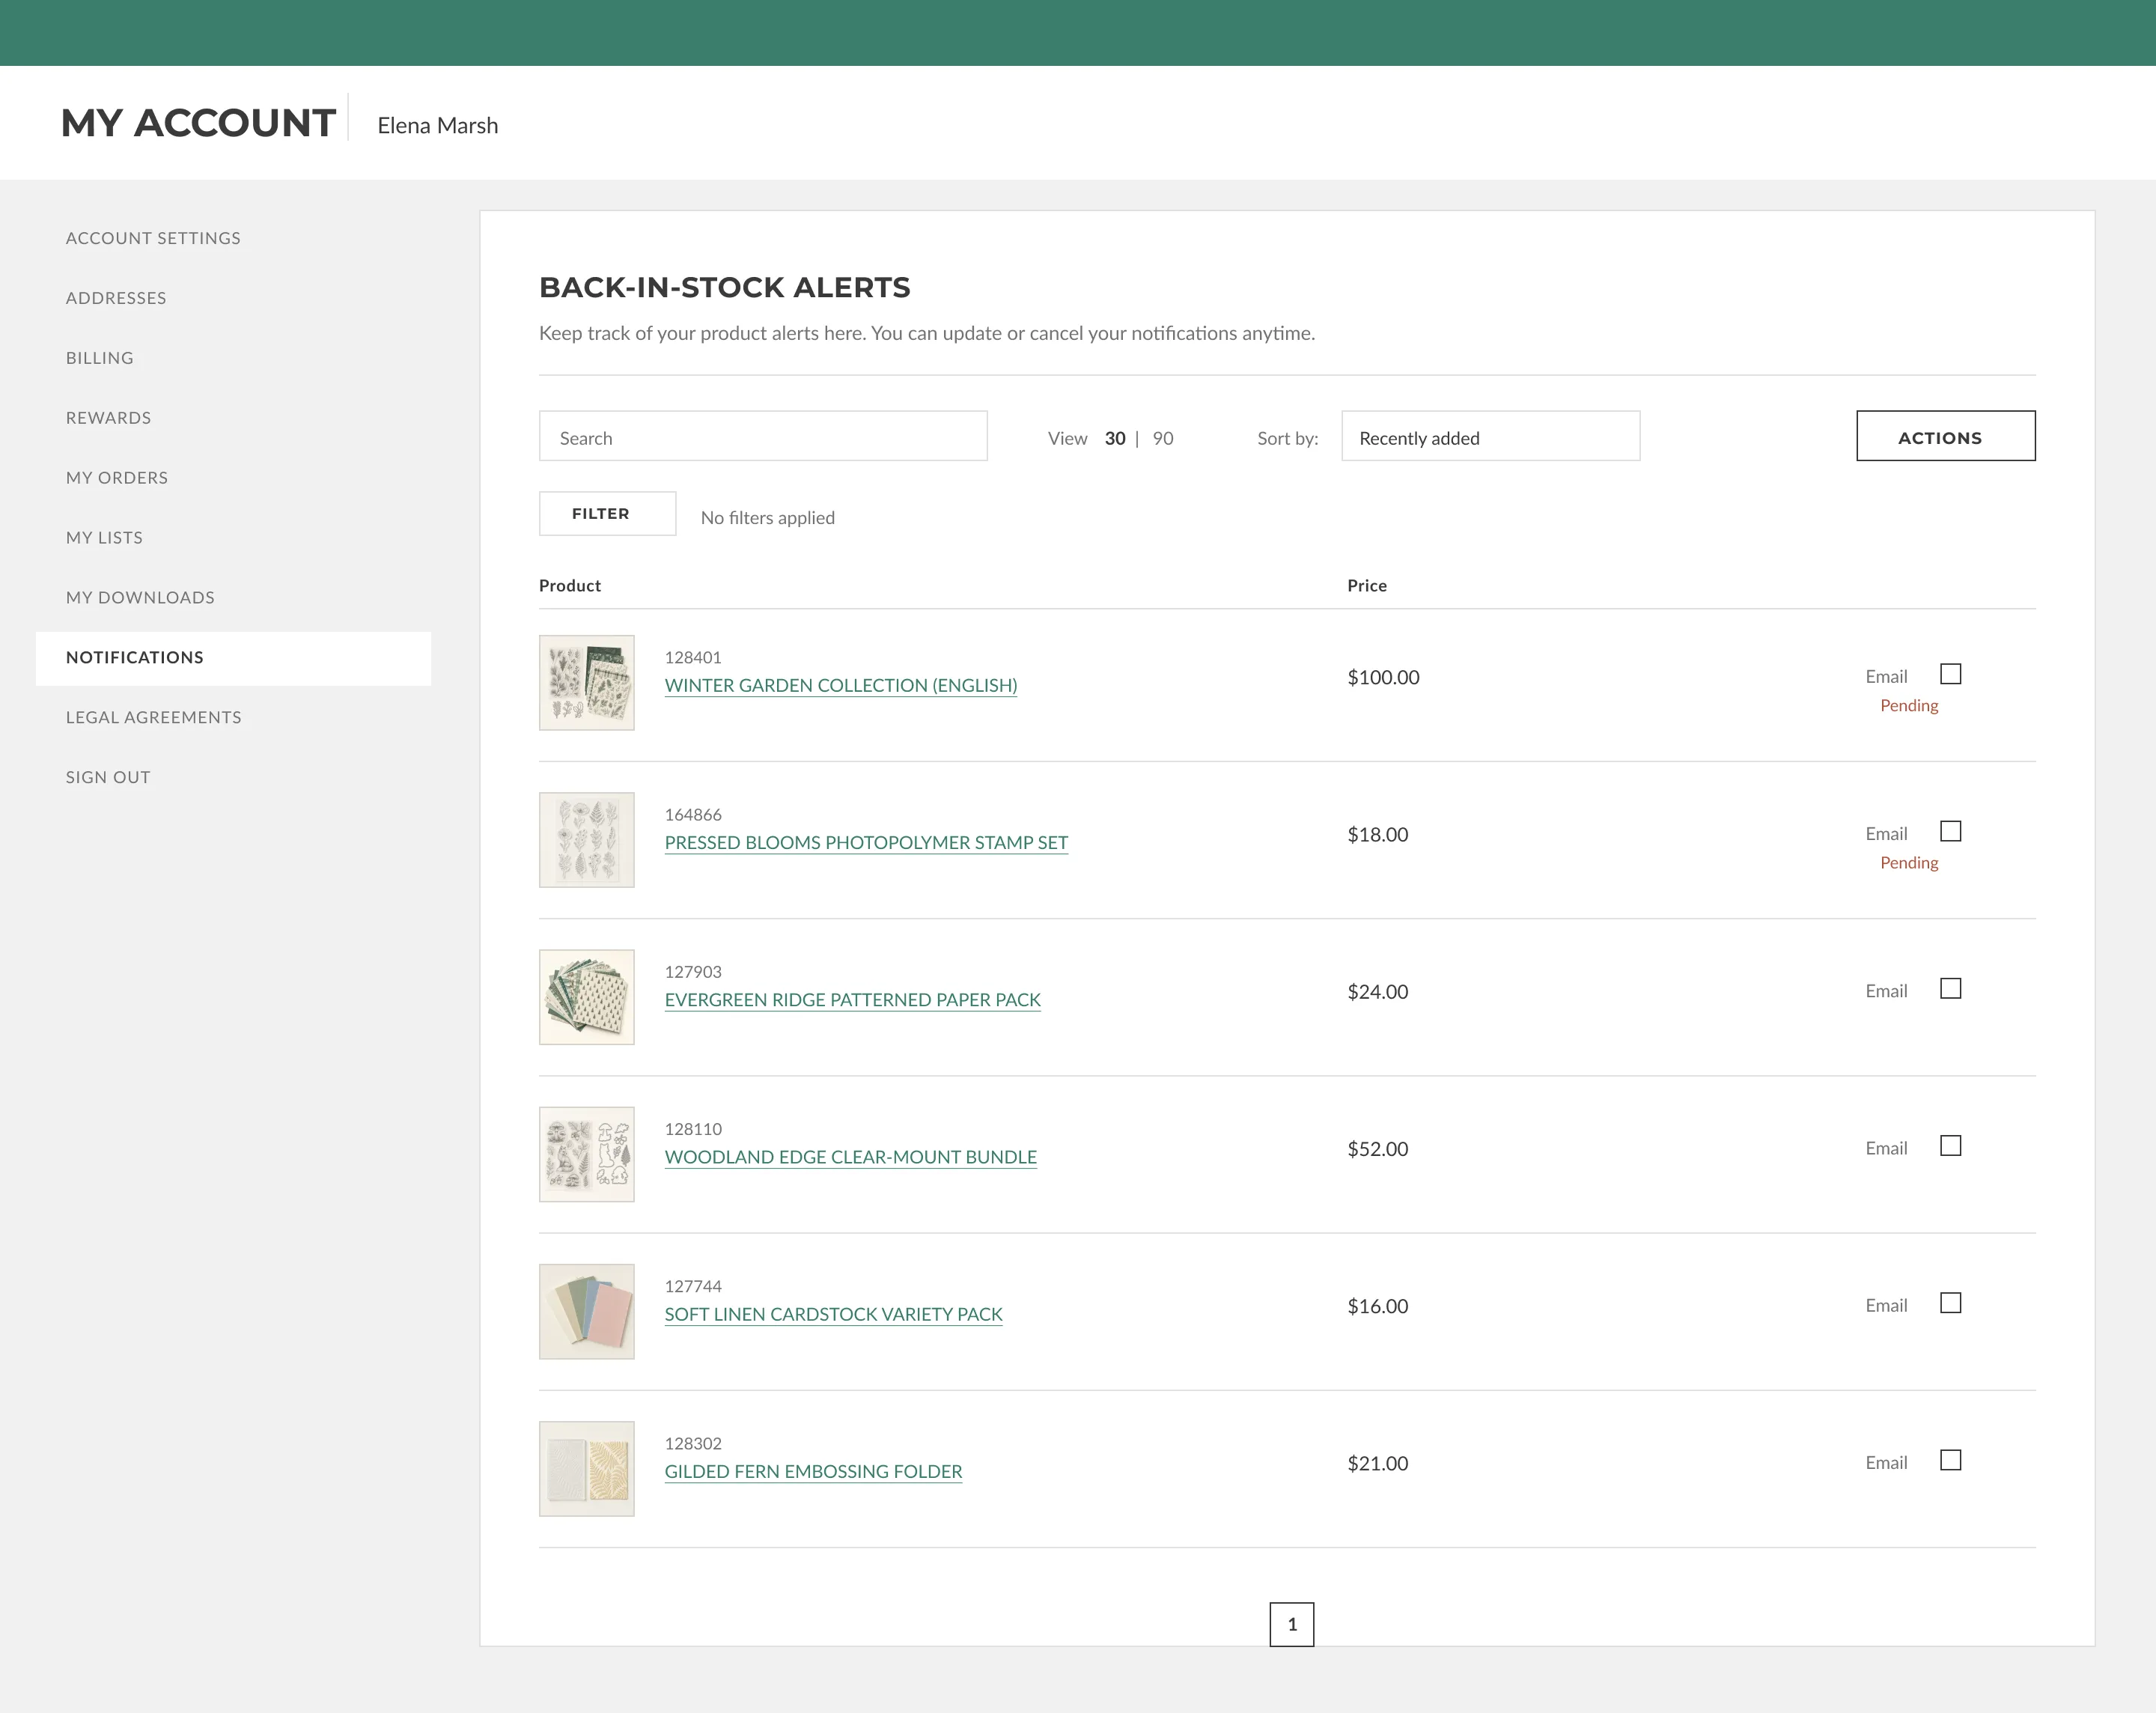
Task: Go to Account Settings in sidebar
Action: 153,238
